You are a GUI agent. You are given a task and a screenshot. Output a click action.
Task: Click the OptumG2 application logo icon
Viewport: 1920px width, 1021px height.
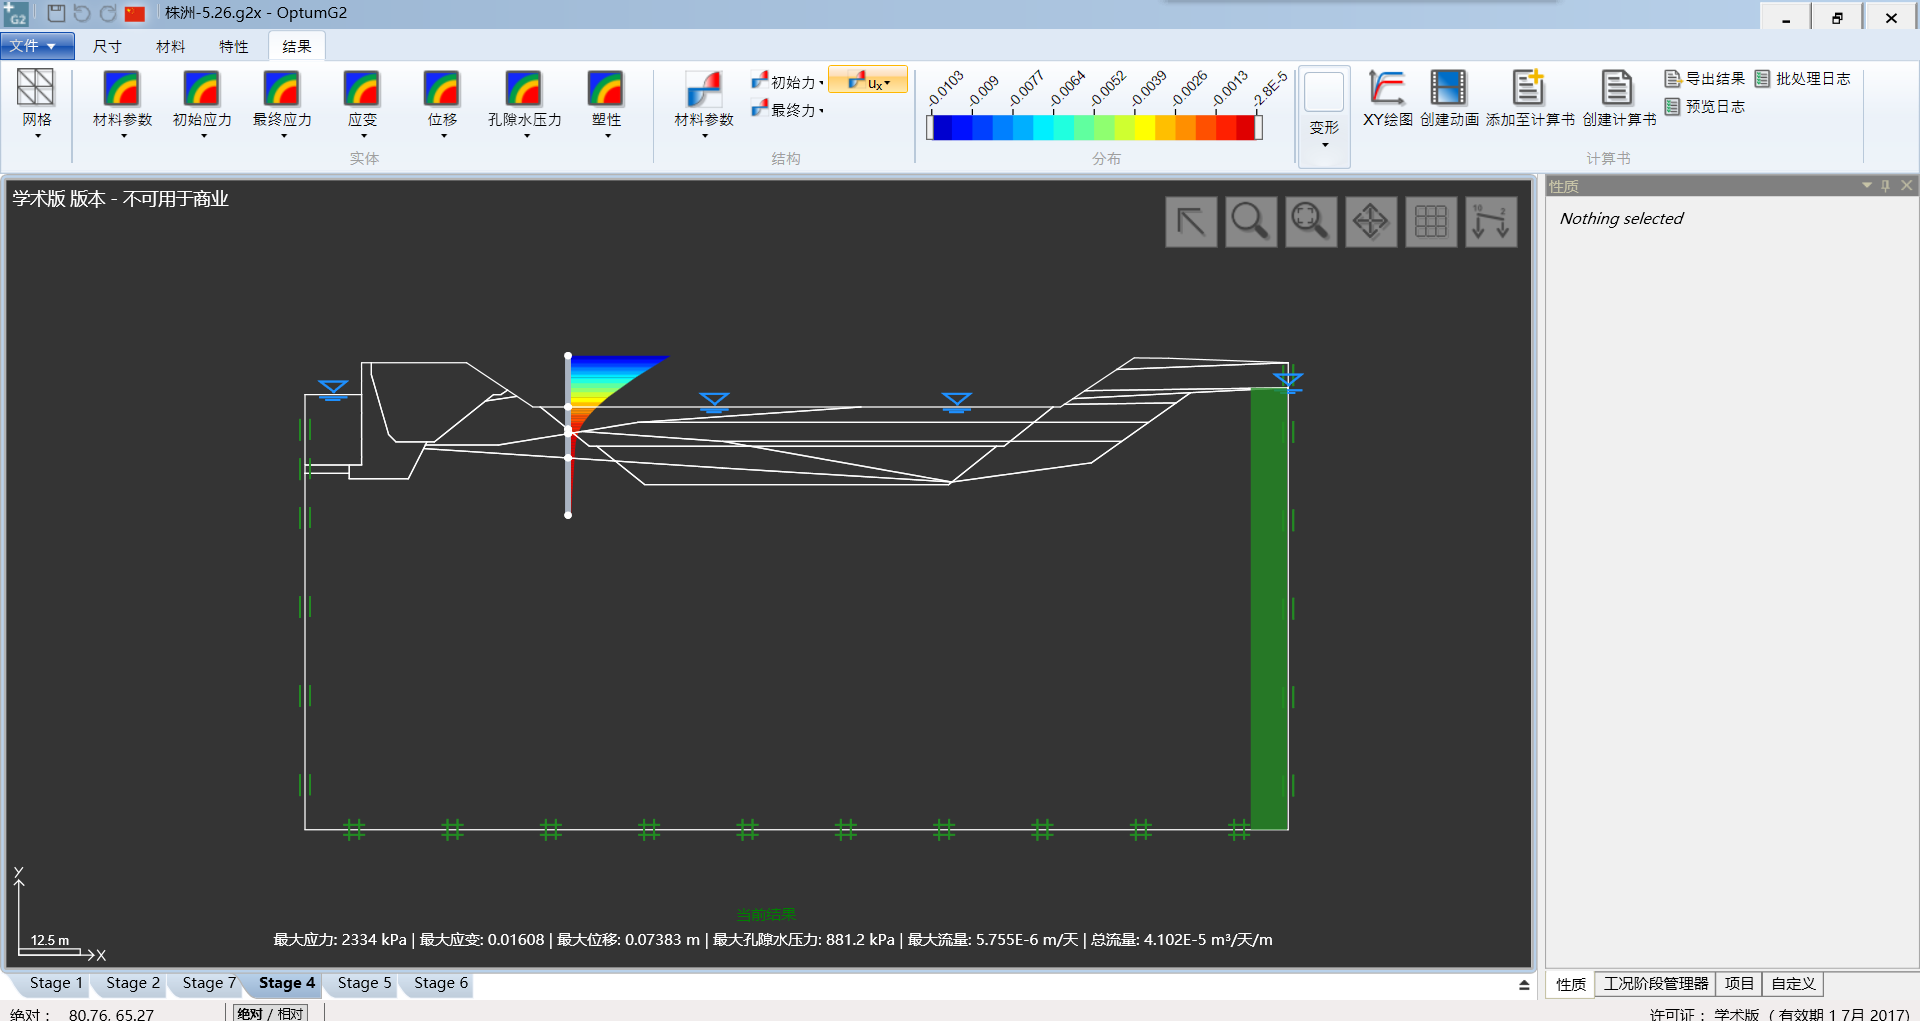(x=16, y=13)
